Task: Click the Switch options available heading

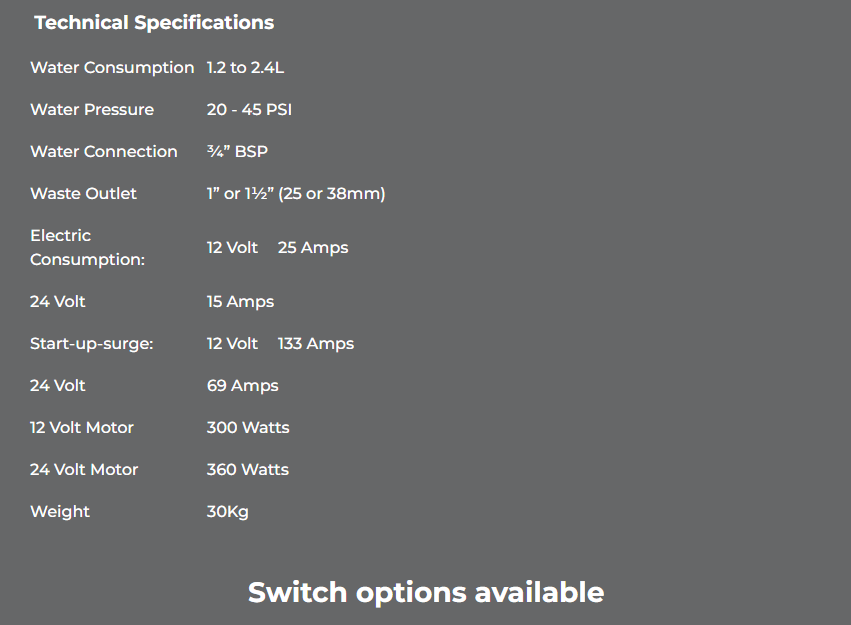Action: click(426, 592)
